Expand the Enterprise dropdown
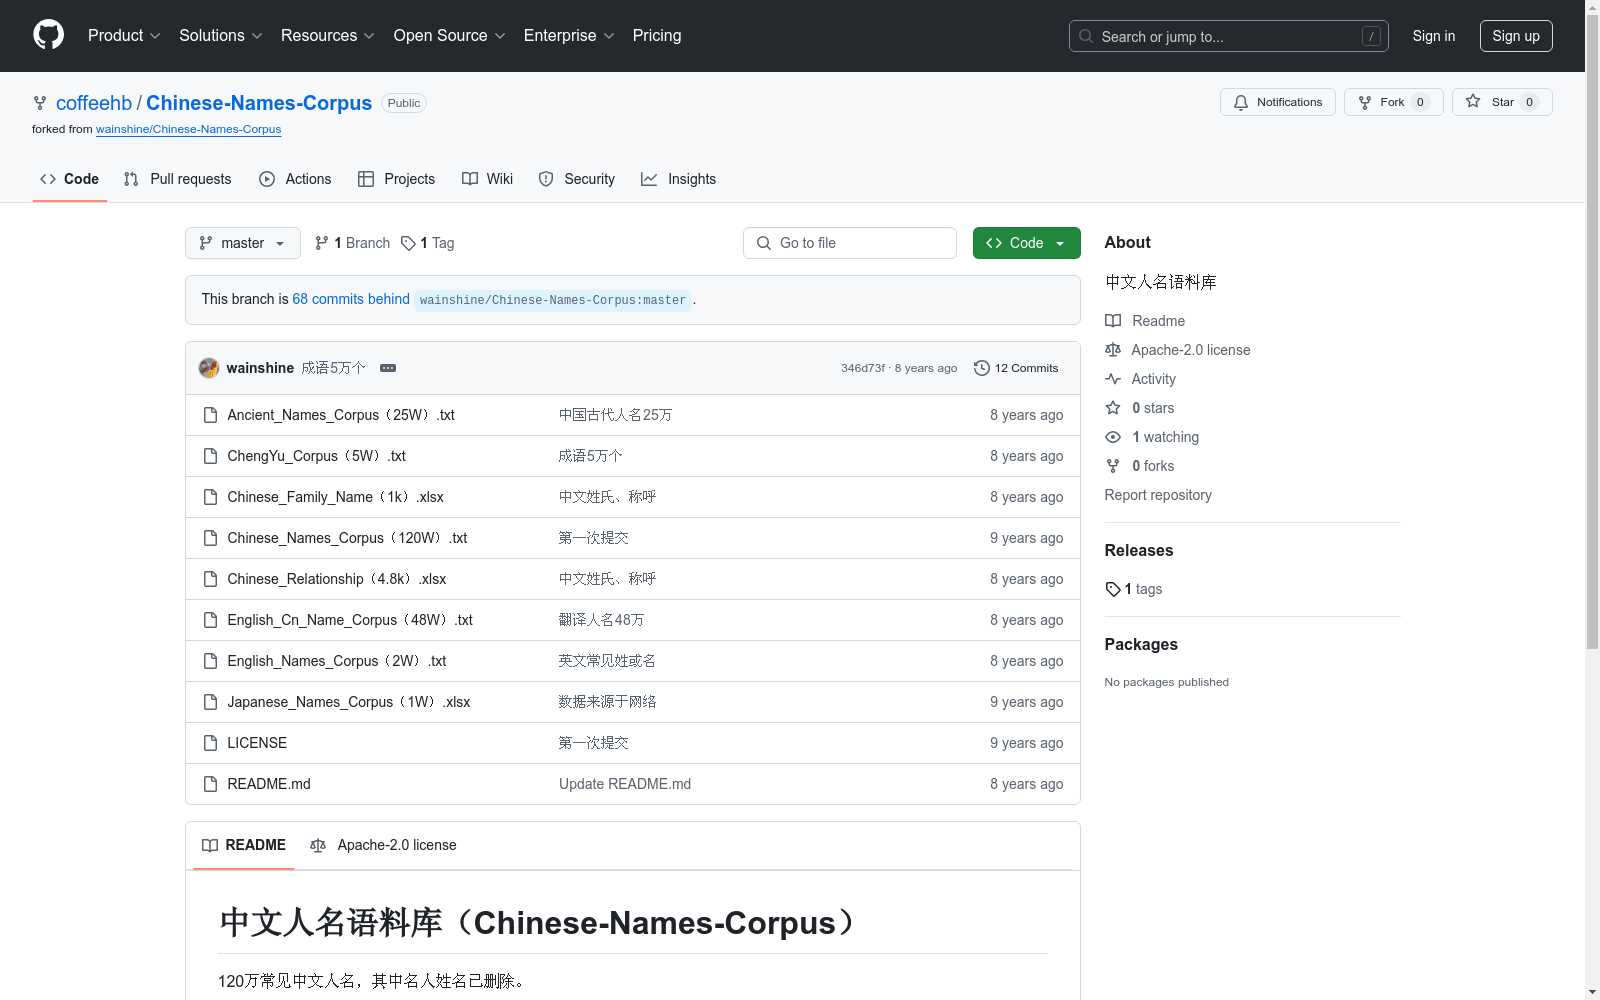The height and width of the screenshot is (1000, 1600). (568, 35)
